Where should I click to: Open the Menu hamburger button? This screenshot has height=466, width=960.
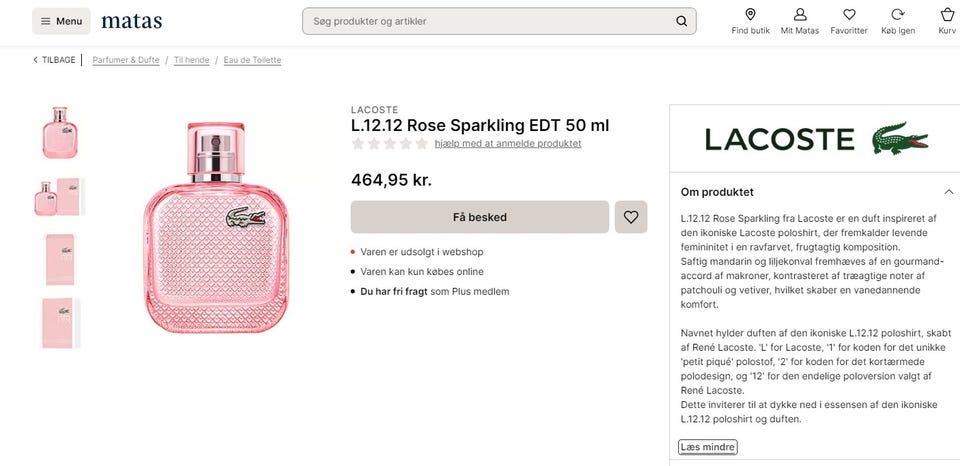61,21
